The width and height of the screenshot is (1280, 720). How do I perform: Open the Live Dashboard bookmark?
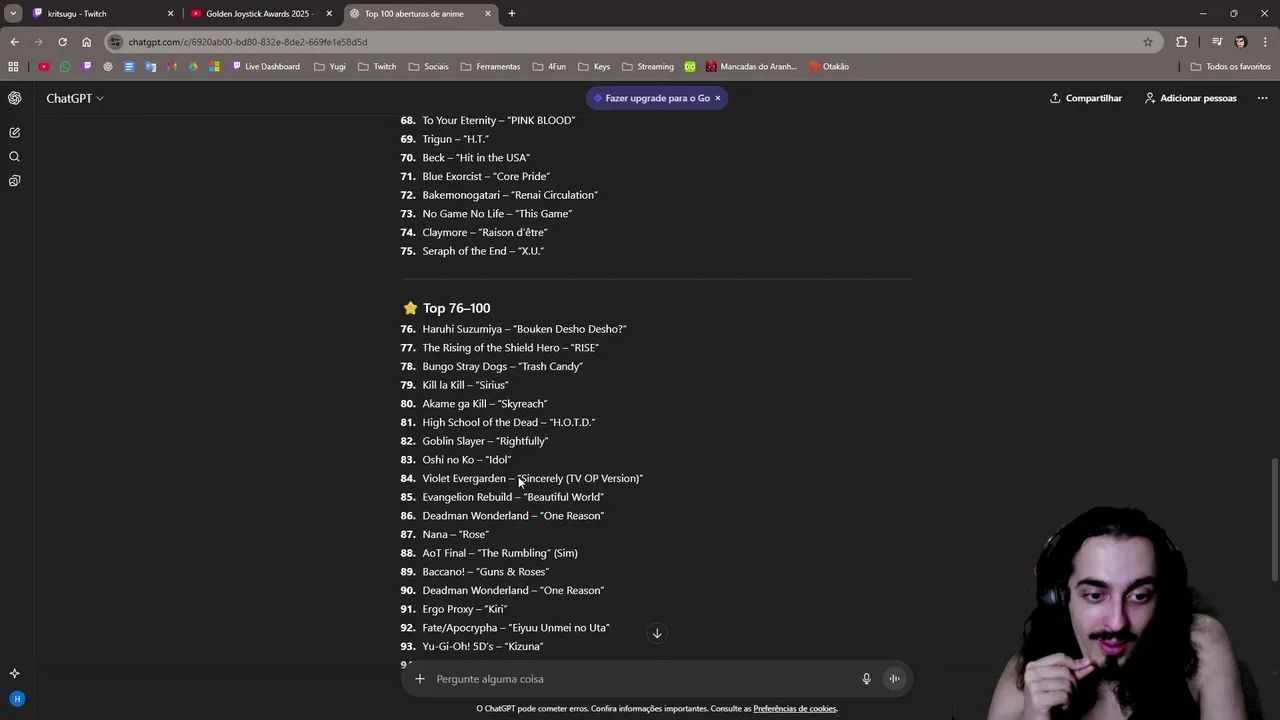[x=266, y=67]
